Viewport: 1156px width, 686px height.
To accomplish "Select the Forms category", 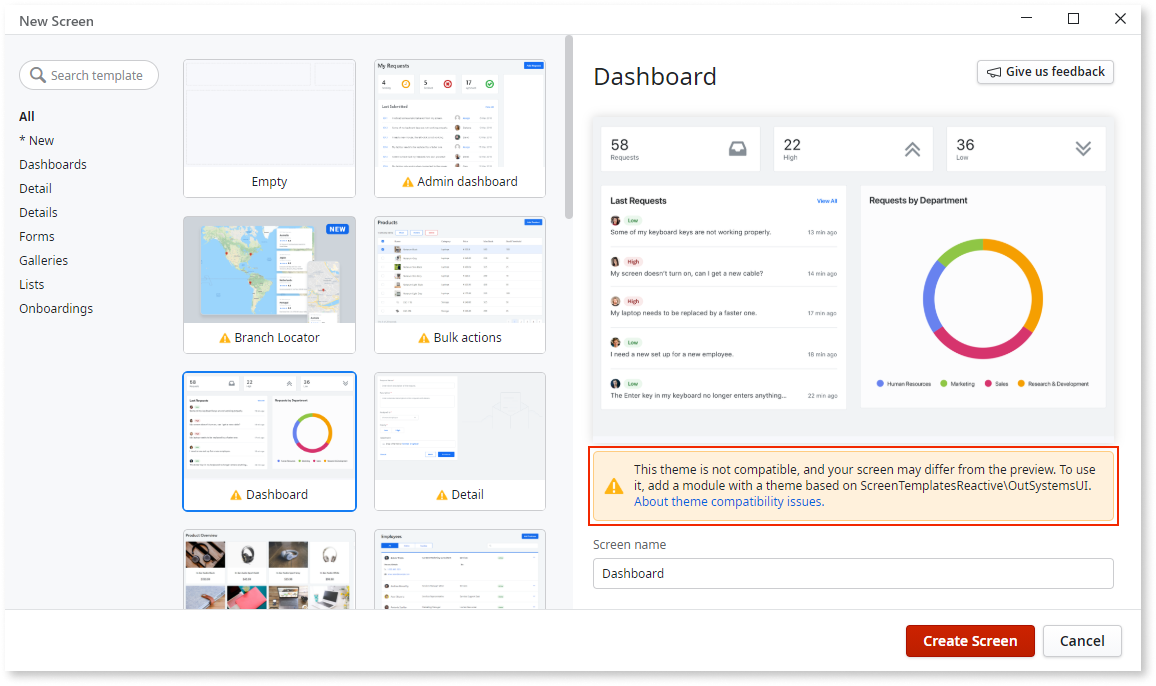I will pyautogui.click(x=36, y=236).
